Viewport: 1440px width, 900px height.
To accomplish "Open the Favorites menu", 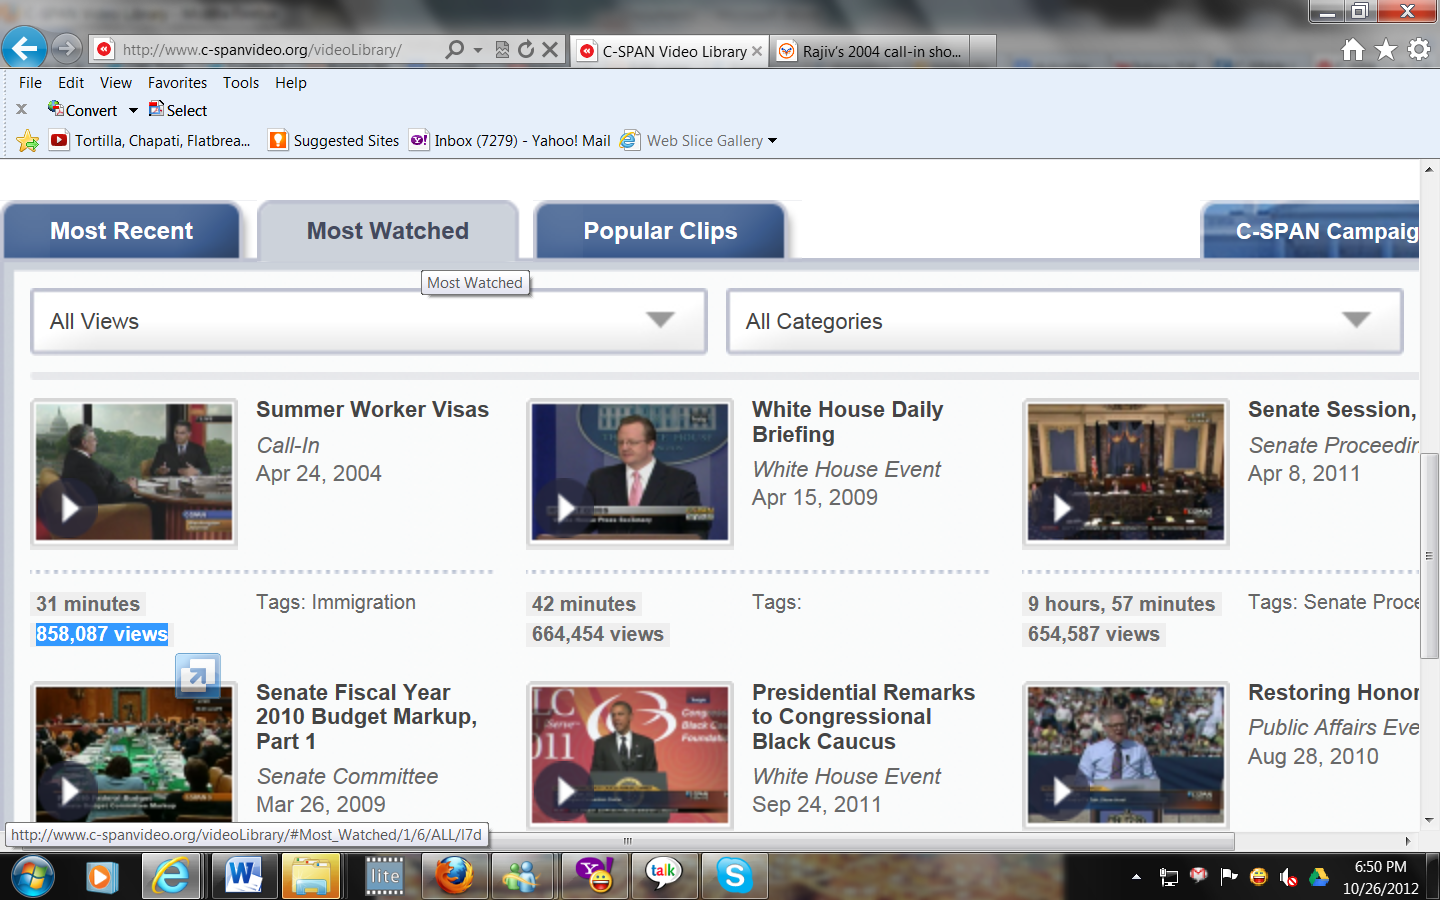I will pyautogui.click(x=178, y=83).
